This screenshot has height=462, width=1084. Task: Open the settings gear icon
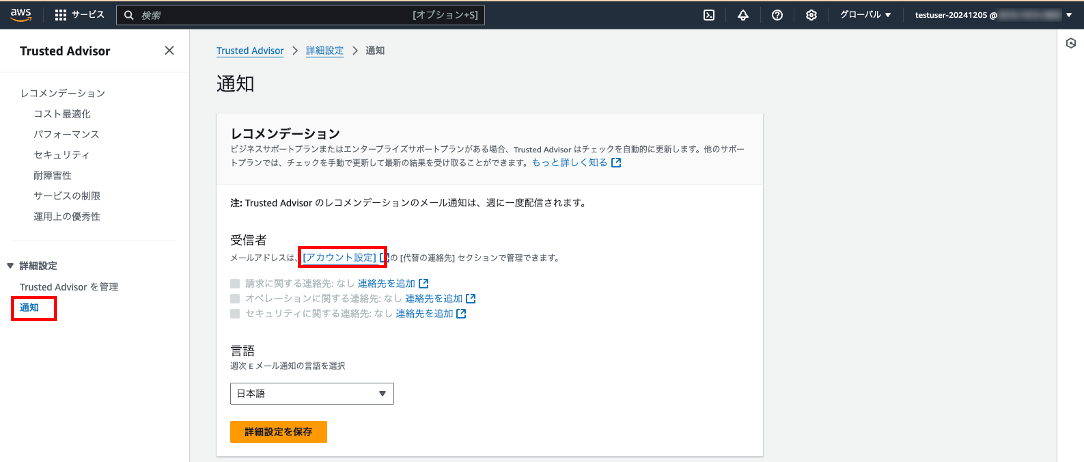[812, 15]
